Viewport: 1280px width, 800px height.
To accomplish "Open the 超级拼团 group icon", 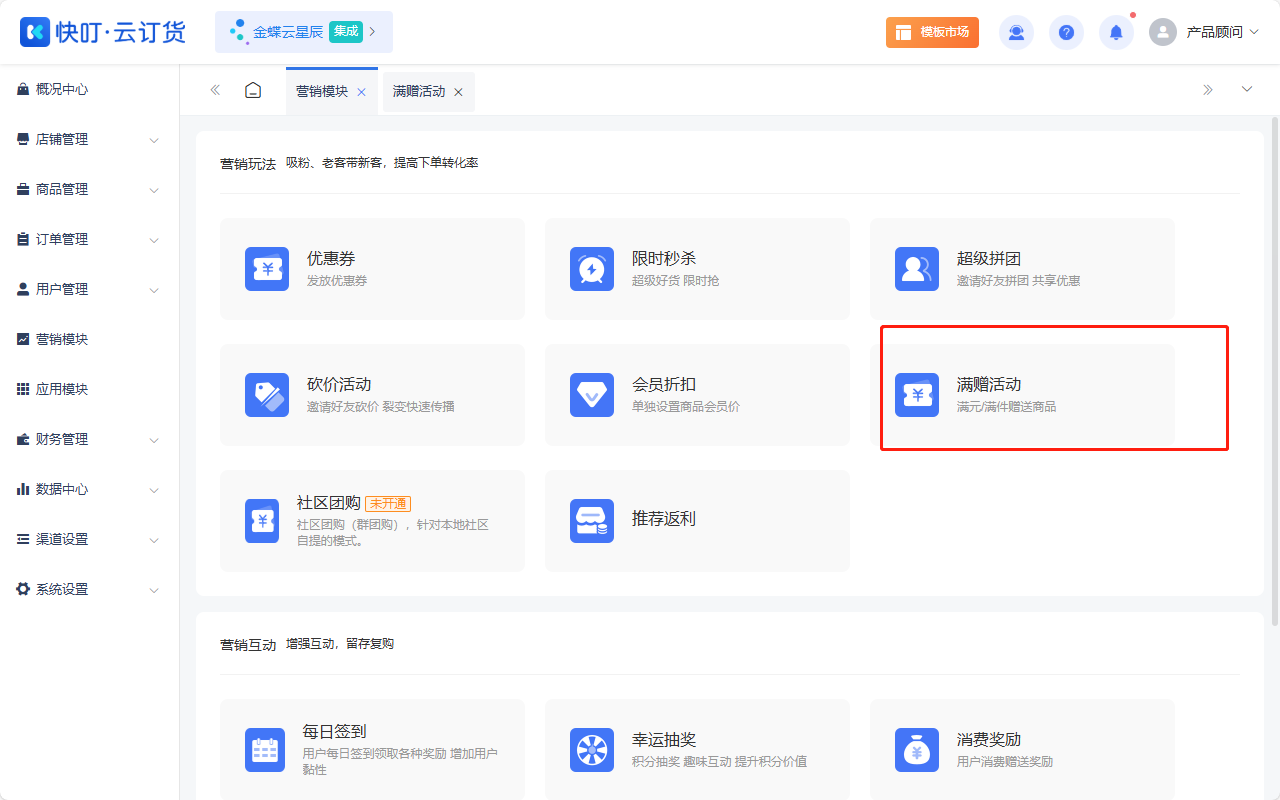I will [x=917, y=269].
